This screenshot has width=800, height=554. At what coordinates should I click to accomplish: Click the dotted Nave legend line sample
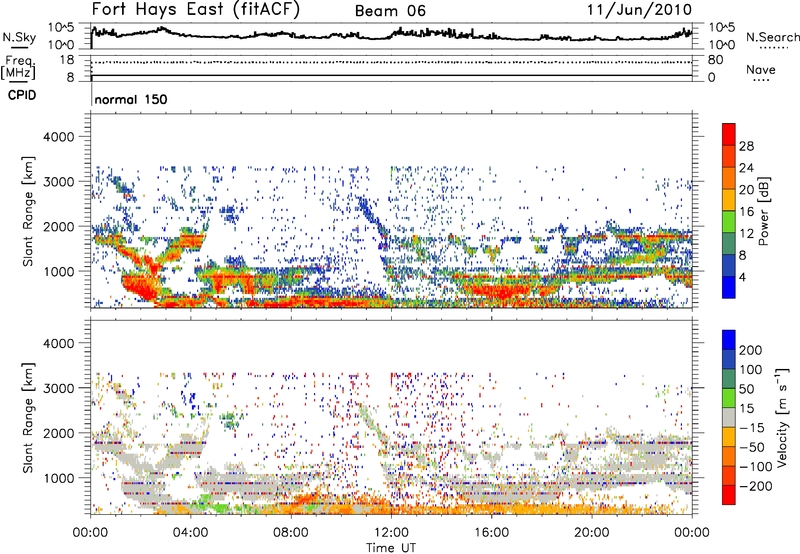(761, 81)
